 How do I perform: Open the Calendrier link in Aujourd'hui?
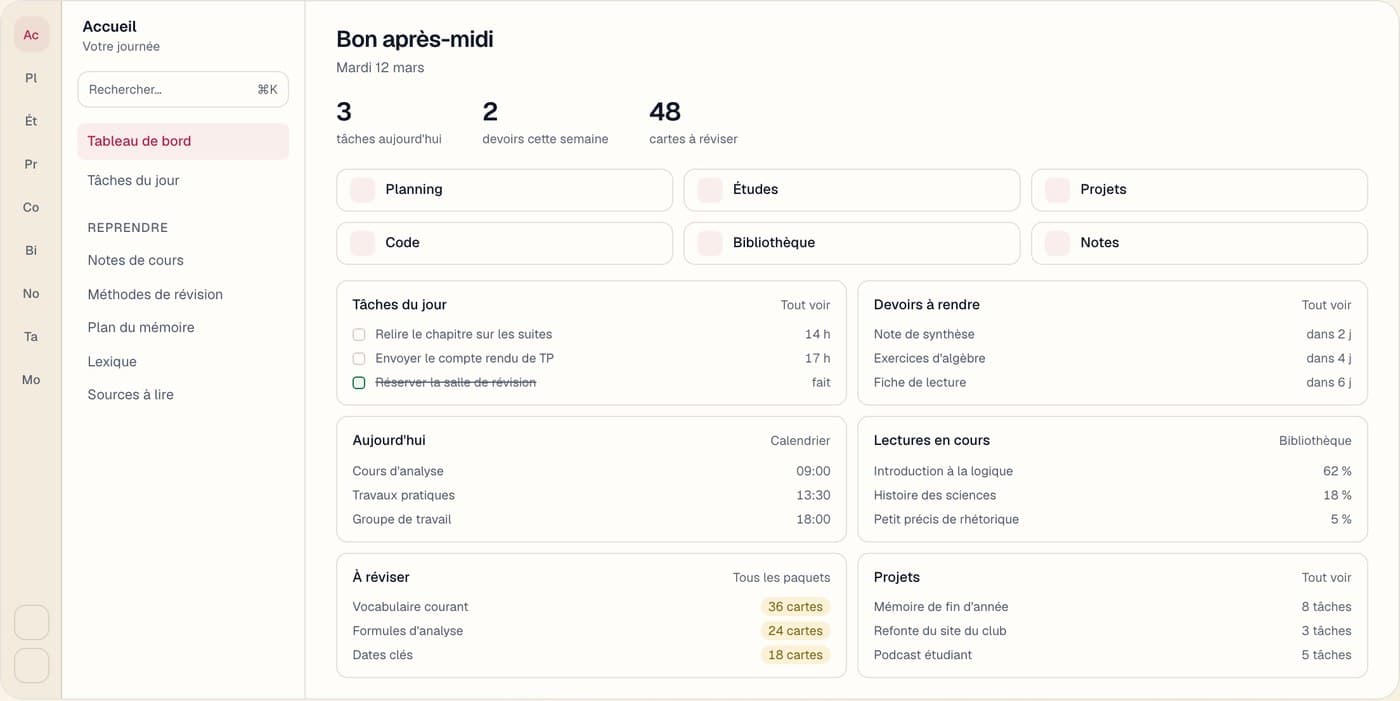click(x=800, y=441)
